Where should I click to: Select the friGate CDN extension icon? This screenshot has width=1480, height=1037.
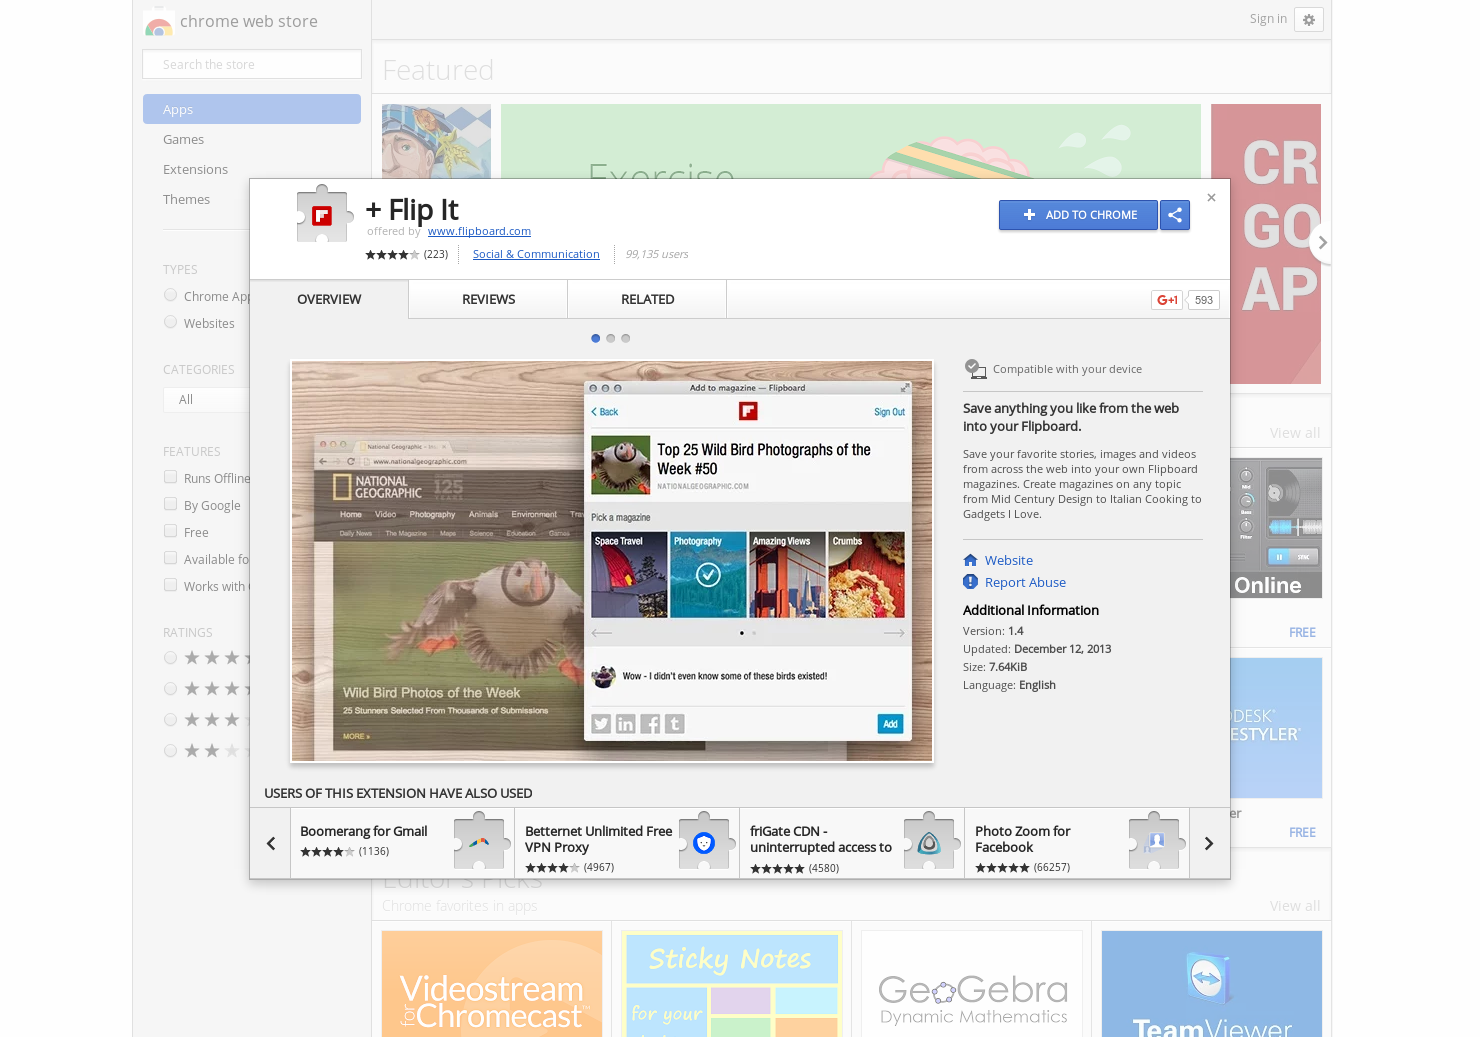(x=930, y=842)
